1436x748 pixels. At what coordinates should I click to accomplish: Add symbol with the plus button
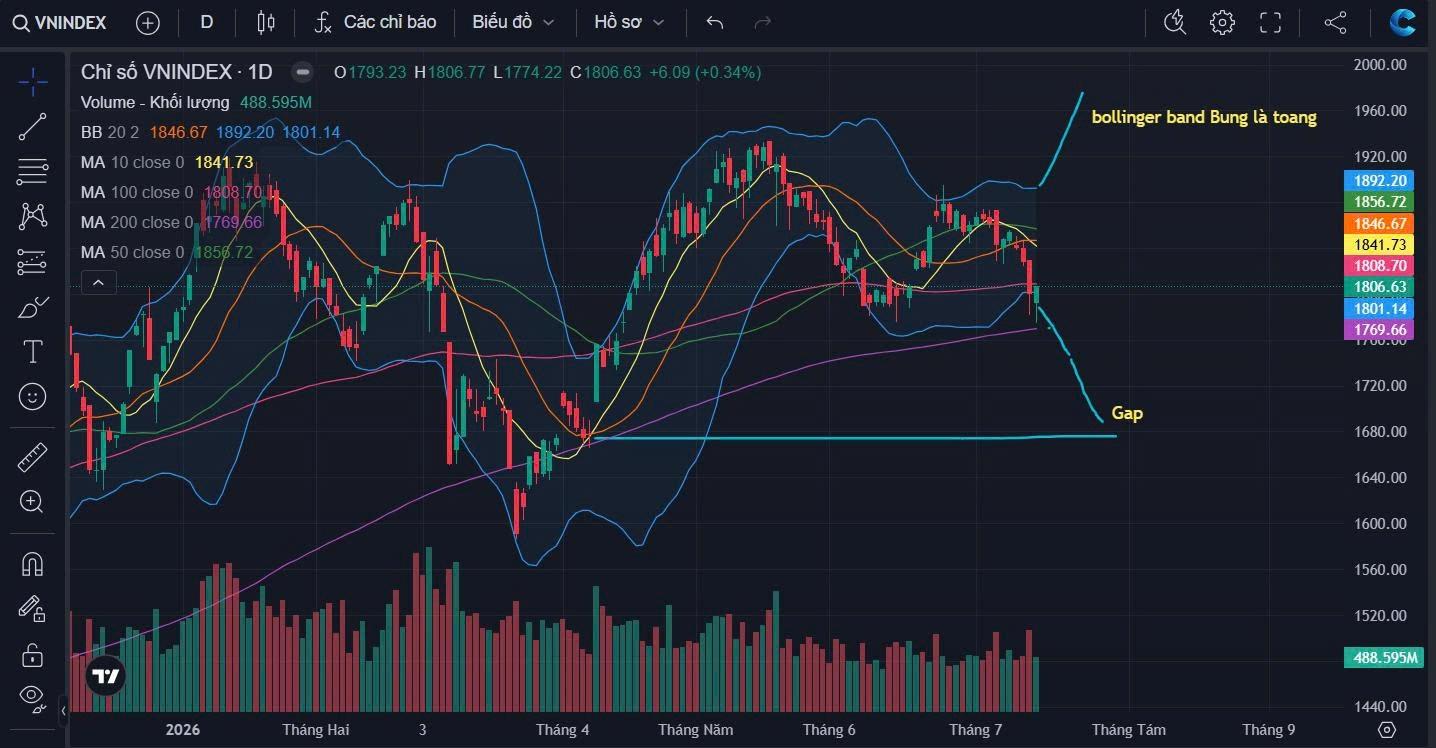tap(148, 22)
